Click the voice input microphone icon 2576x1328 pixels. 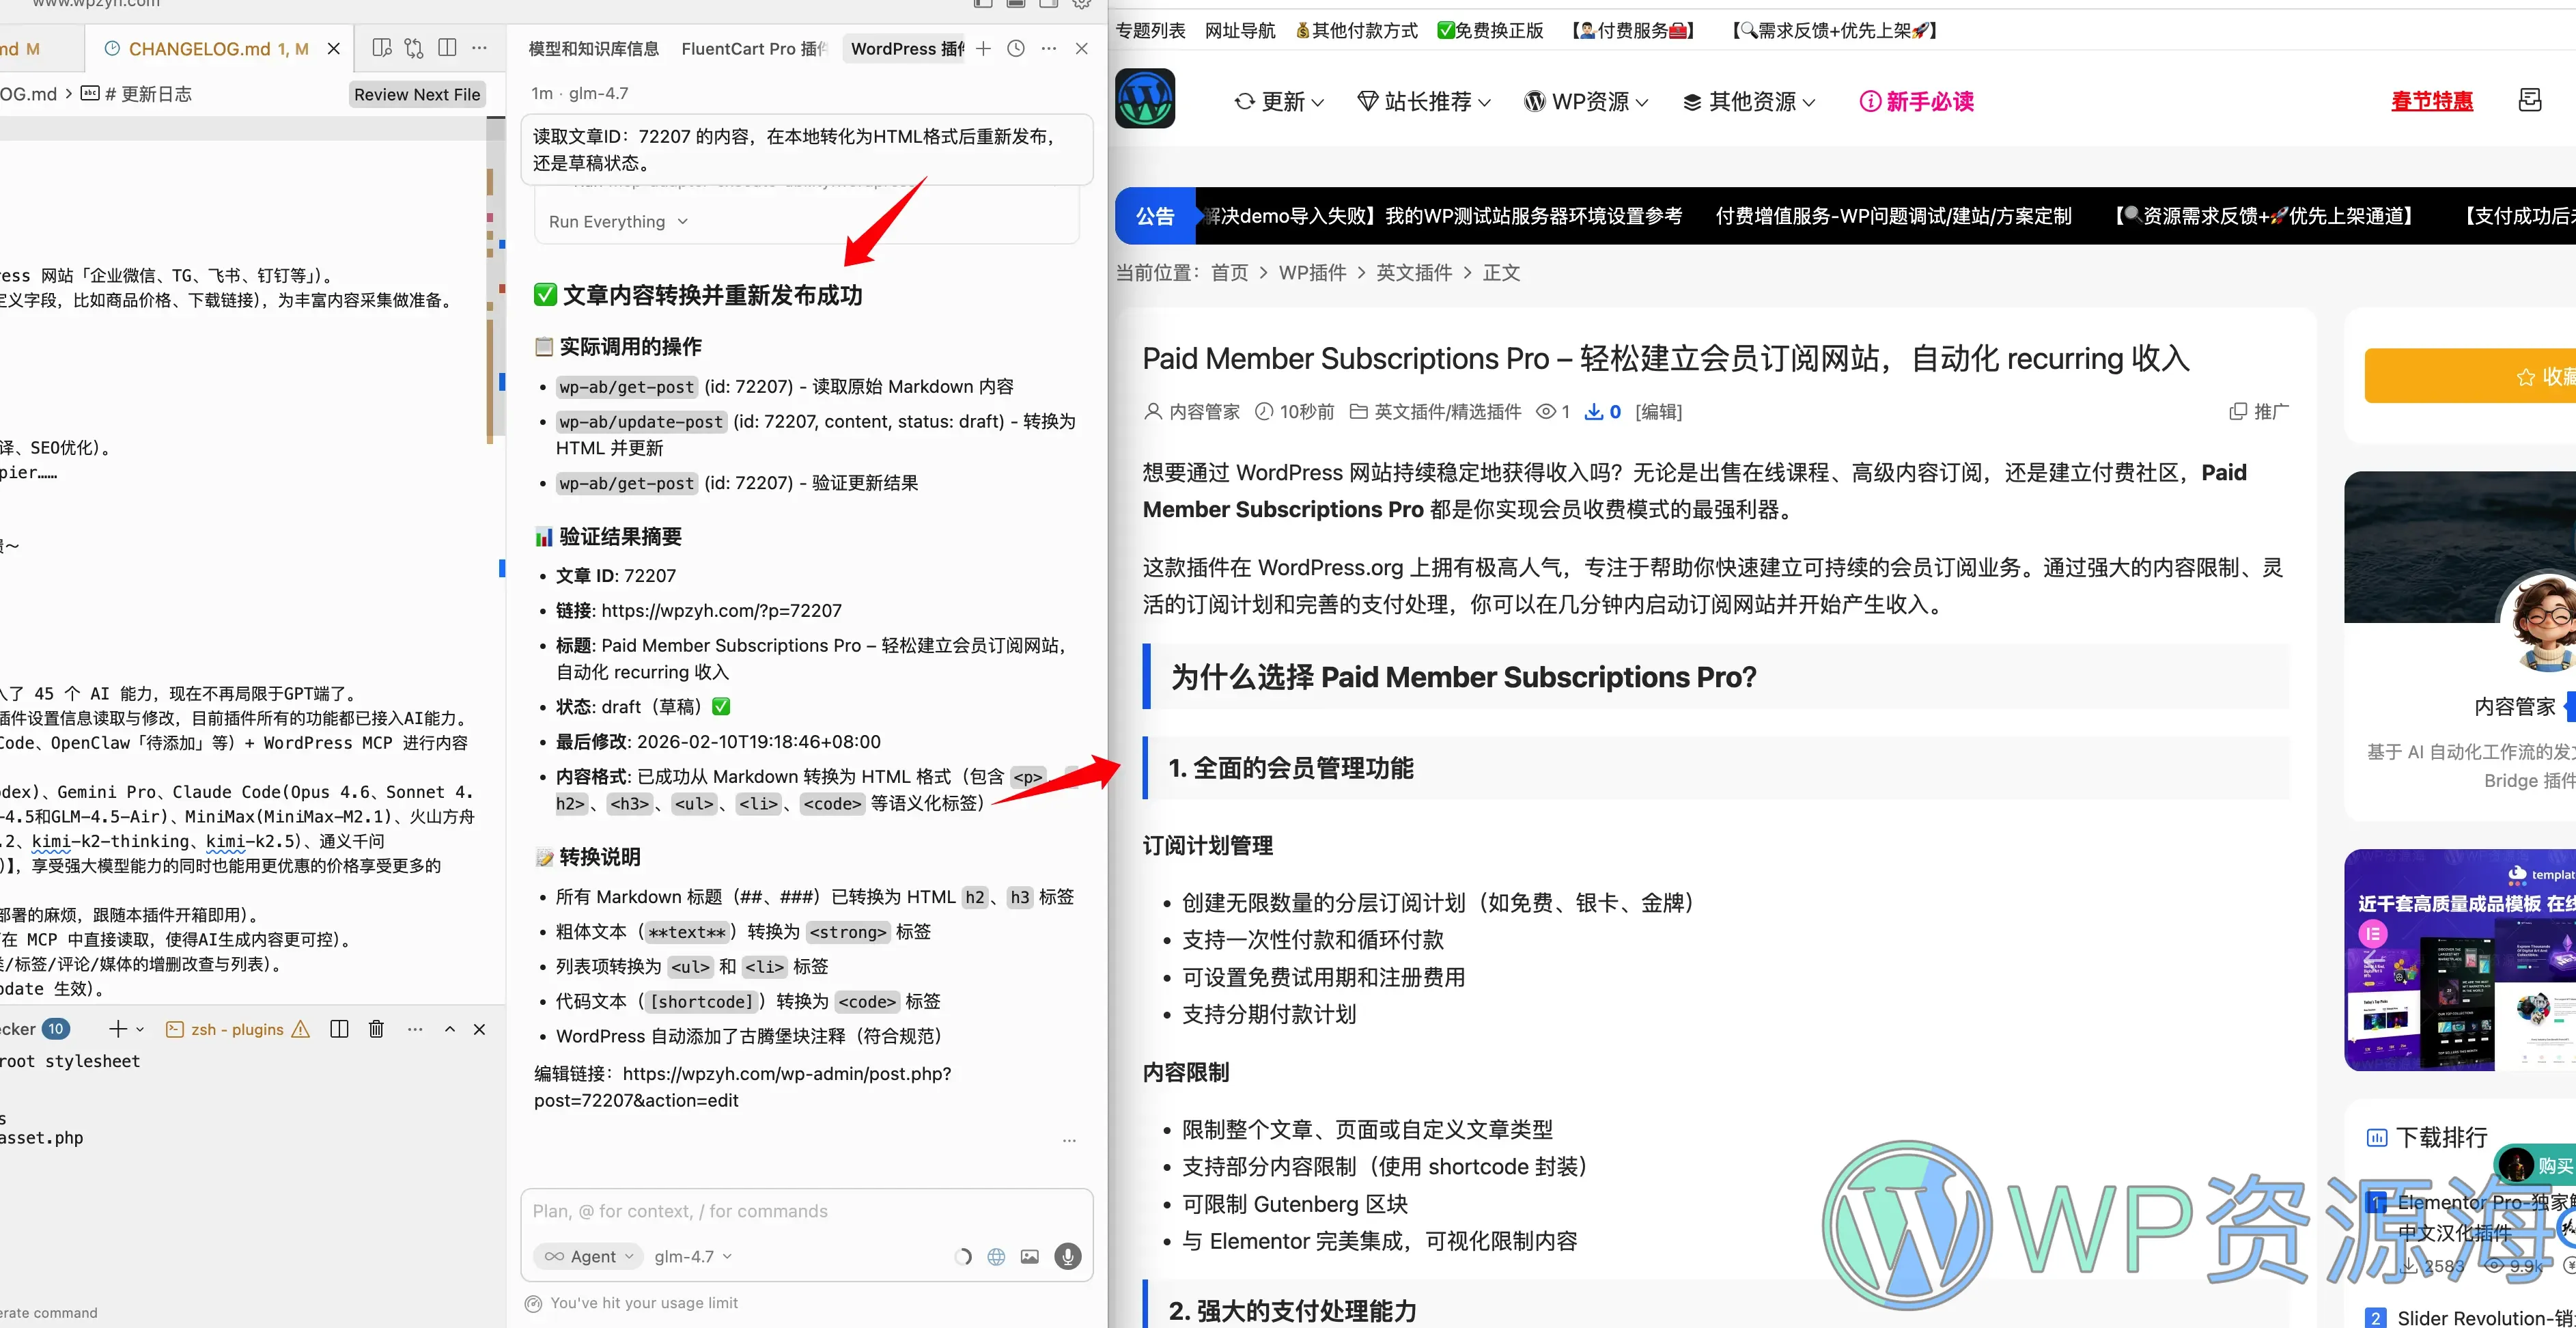pos(1067,1256)
